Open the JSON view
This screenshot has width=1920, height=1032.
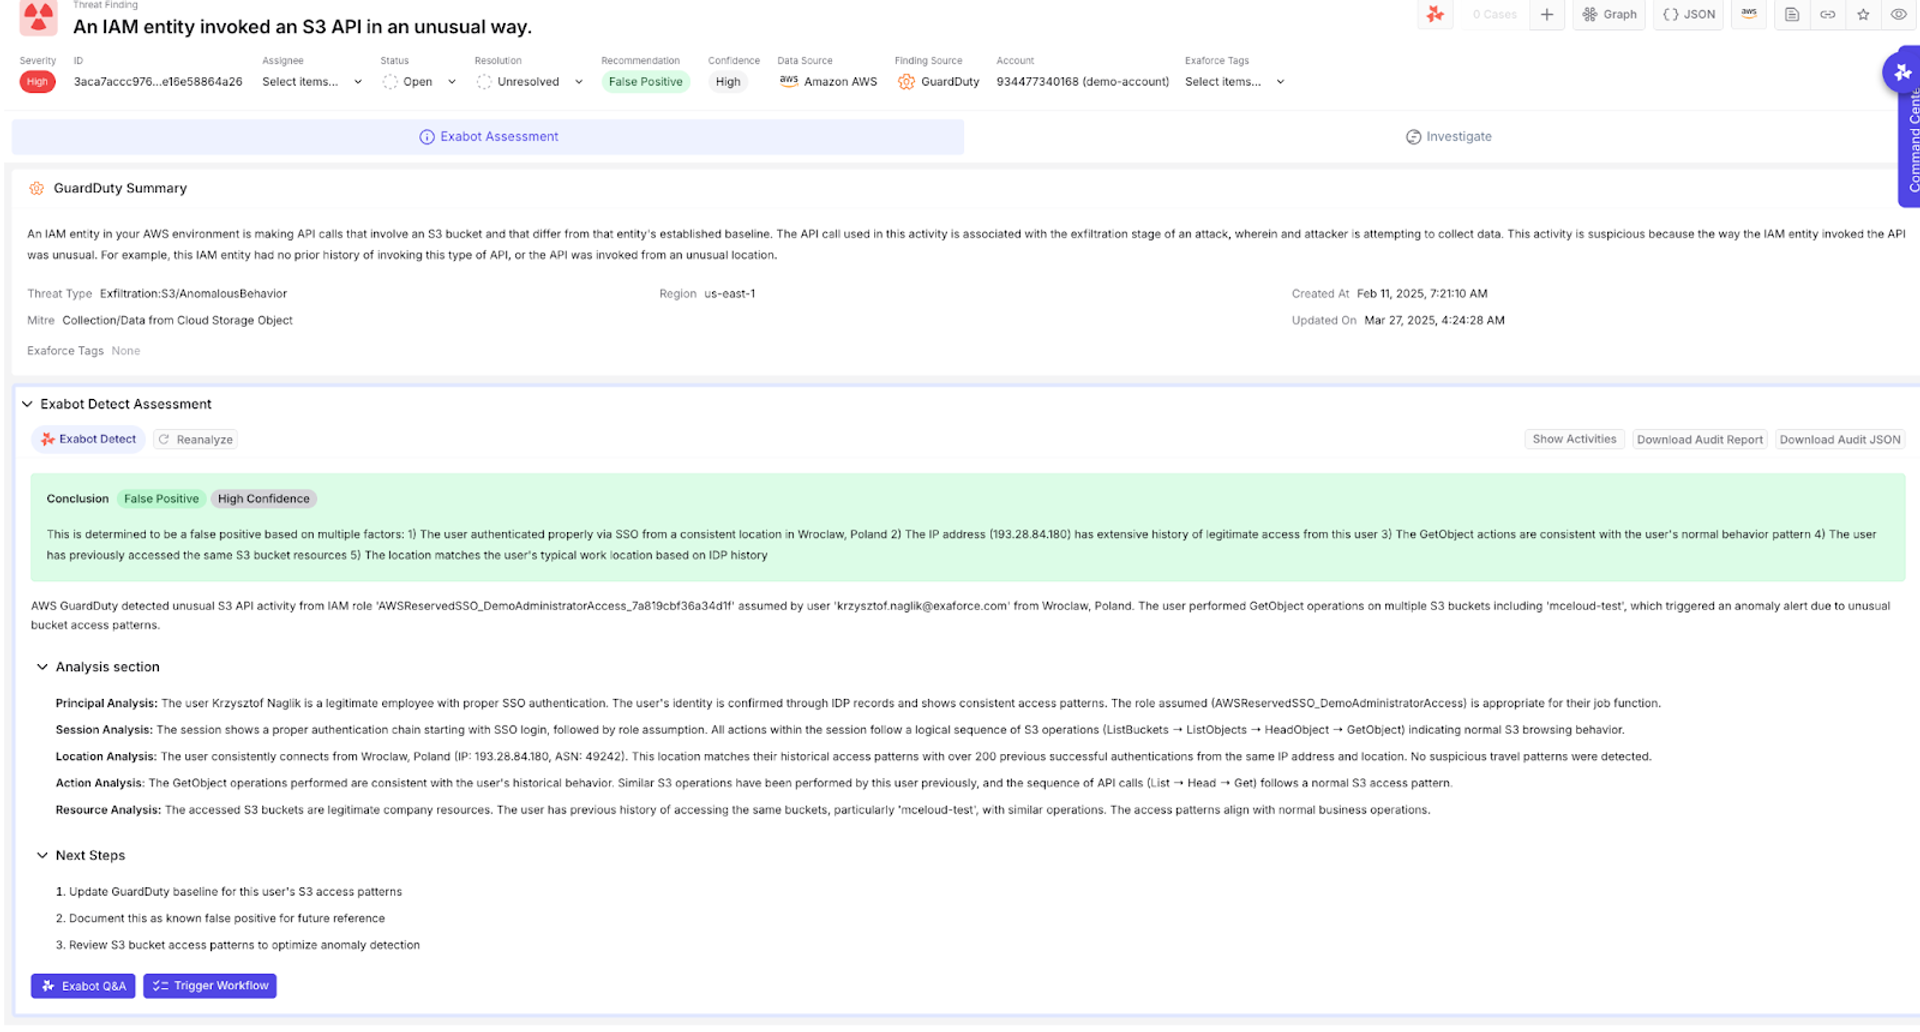click(1689, 15)
